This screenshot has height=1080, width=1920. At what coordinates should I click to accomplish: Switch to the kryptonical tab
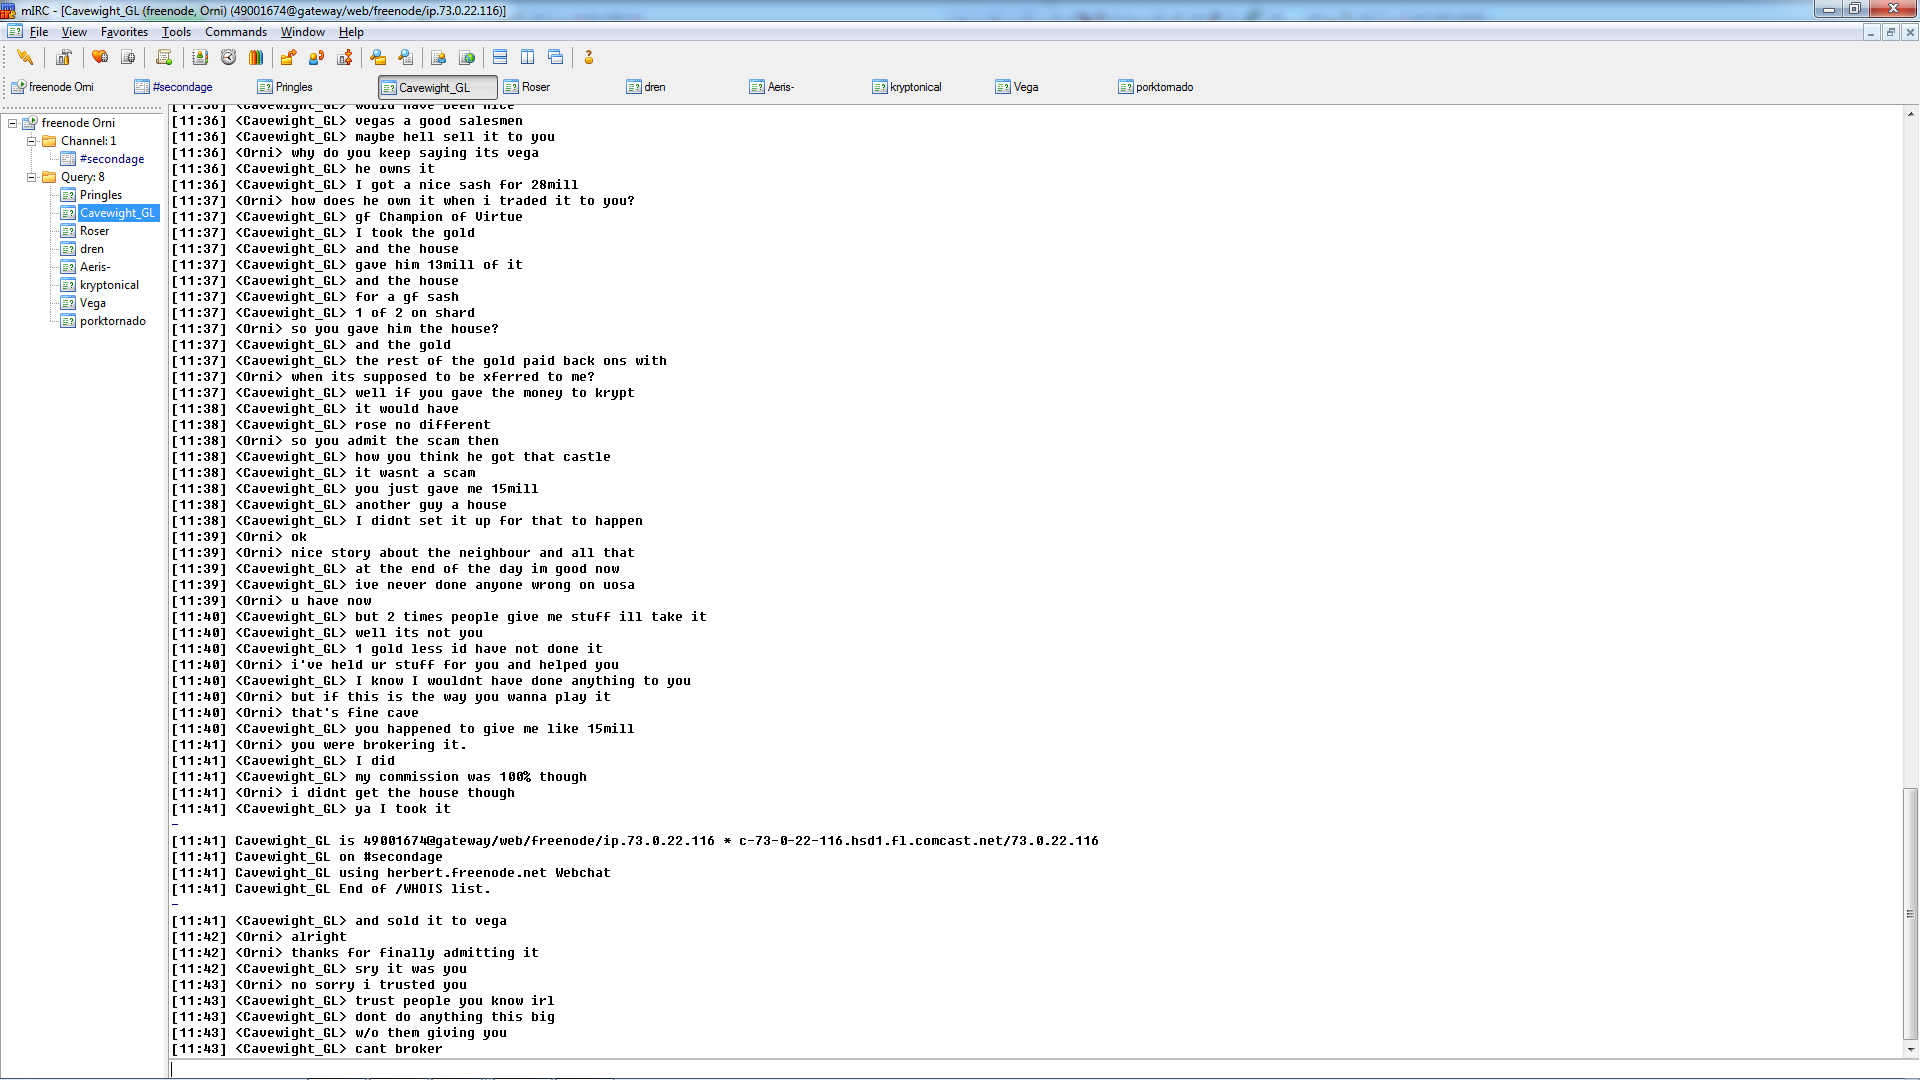(915, 87)
